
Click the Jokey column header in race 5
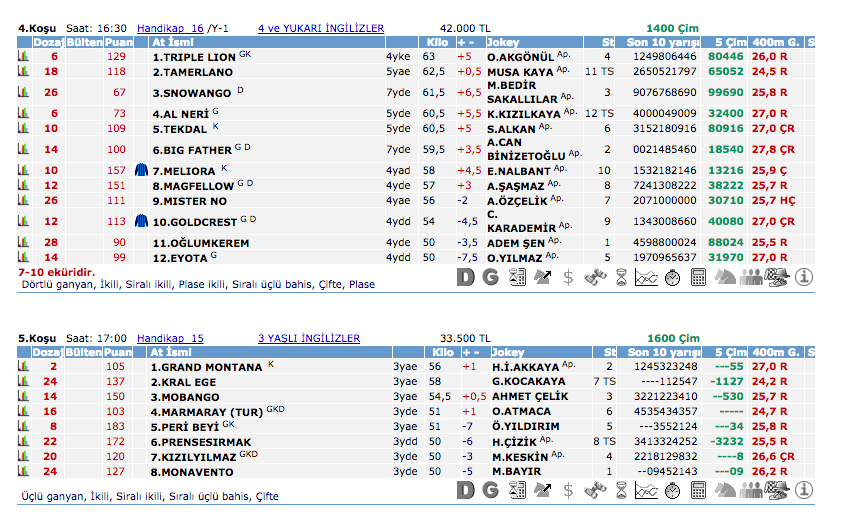point(508,352)
